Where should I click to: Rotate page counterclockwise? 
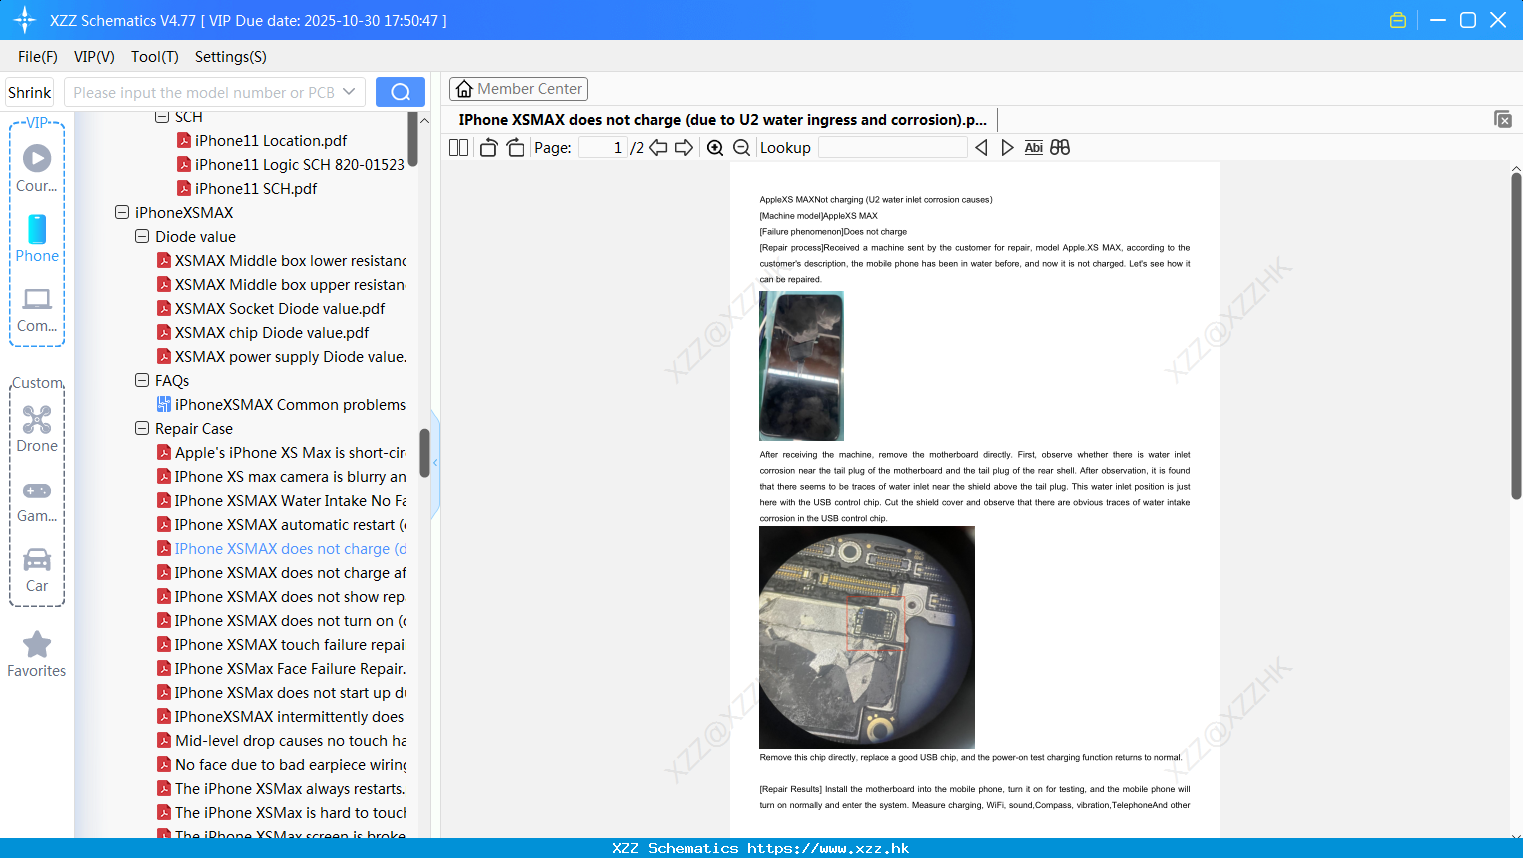click(x=488, y=147)
